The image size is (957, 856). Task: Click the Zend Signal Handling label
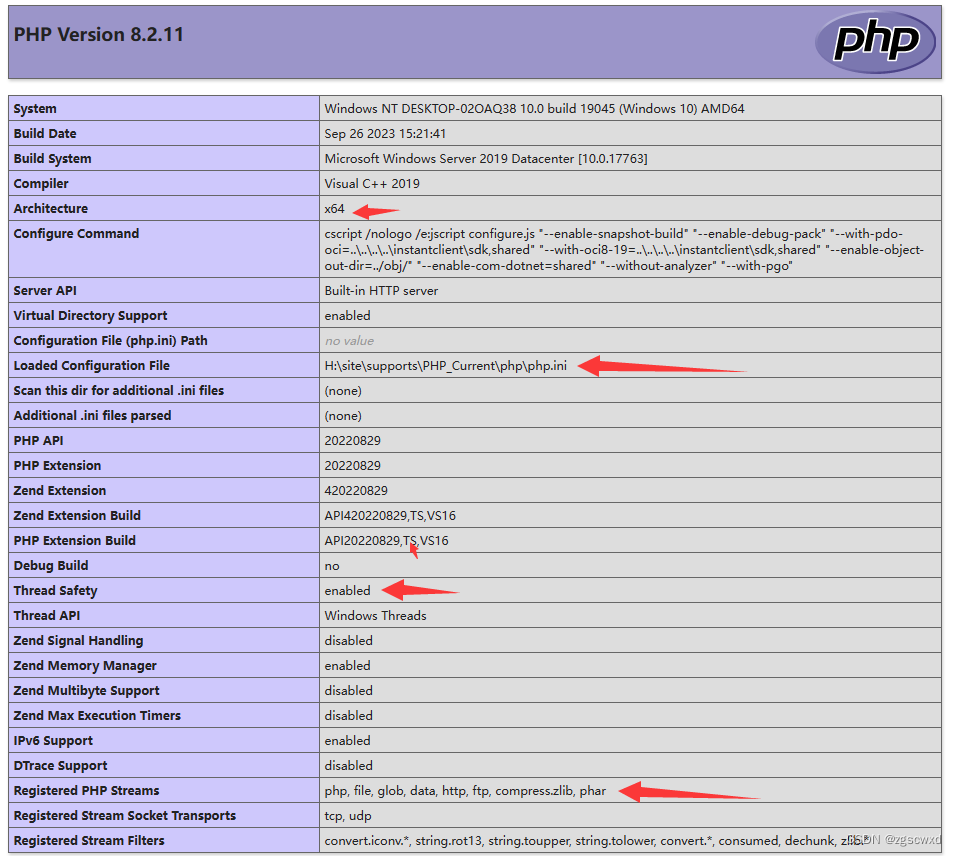[78, 641]
